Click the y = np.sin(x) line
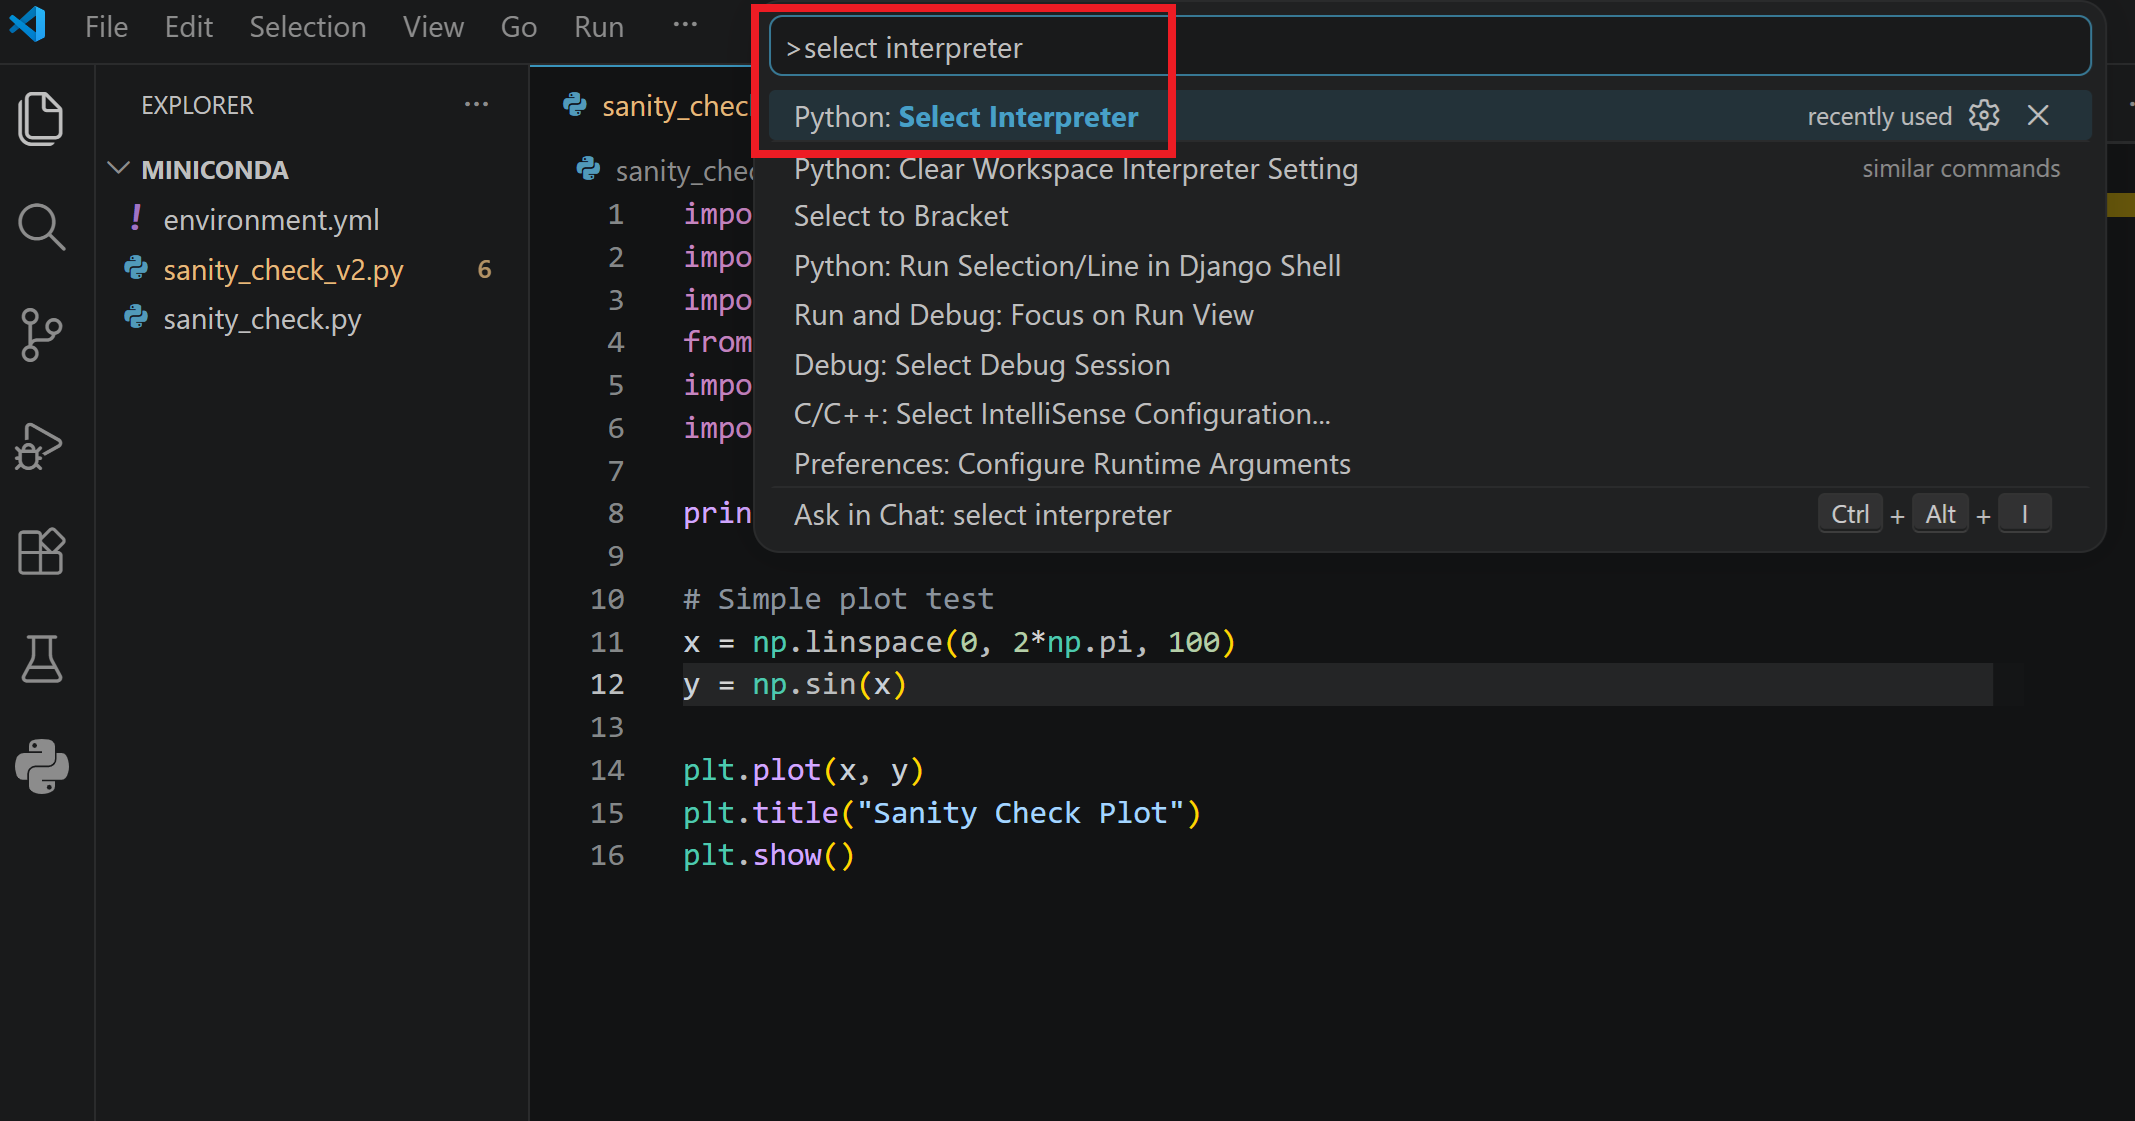 point(794,685)
